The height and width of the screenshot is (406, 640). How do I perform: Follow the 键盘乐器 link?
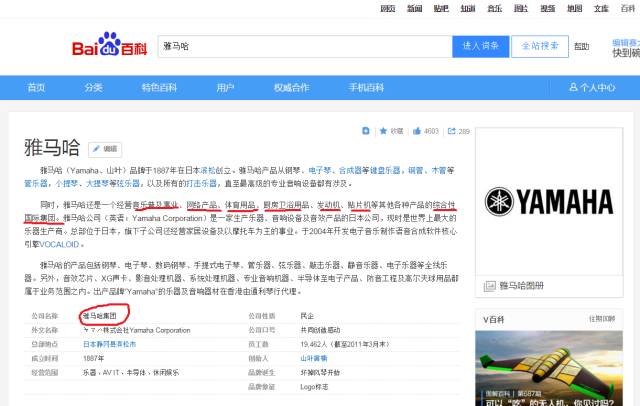(385, 170)
